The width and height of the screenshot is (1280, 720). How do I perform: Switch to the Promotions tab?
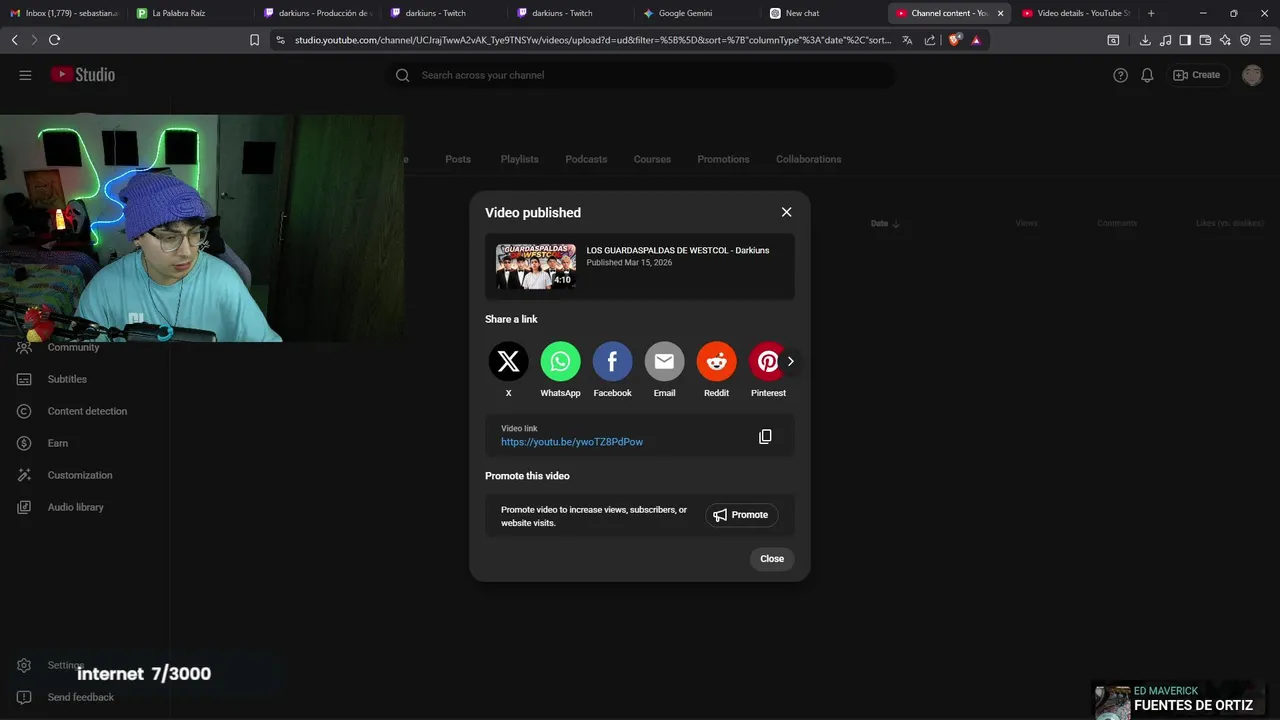pyautogui.click(x=723, y=159)
